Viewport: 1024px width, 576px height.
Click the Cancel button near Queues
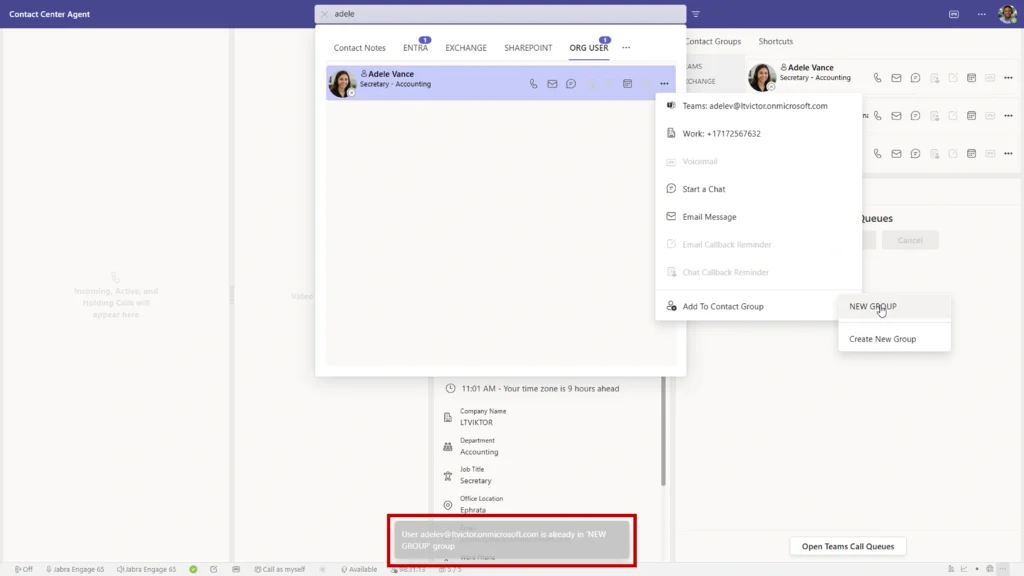click(910, 240)
